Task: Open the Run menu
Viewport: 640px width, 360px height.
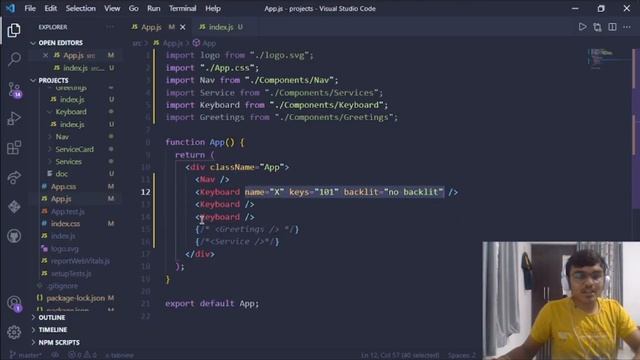Action: 154,8
